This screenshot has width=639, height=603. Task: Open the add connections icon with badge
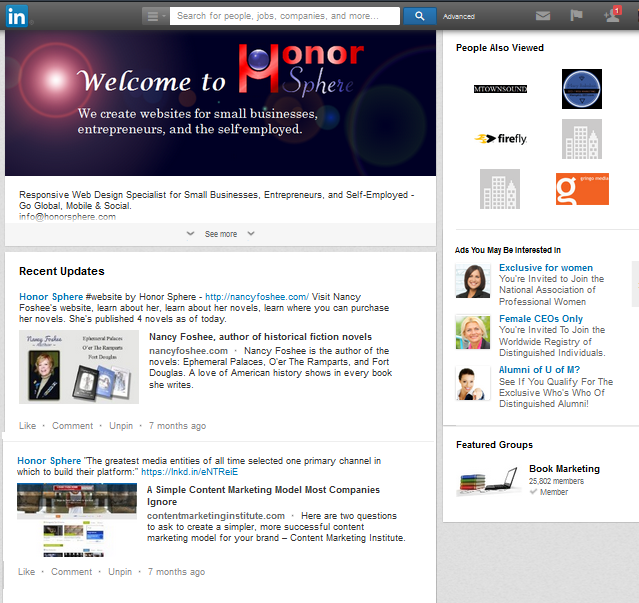(613, 15)
